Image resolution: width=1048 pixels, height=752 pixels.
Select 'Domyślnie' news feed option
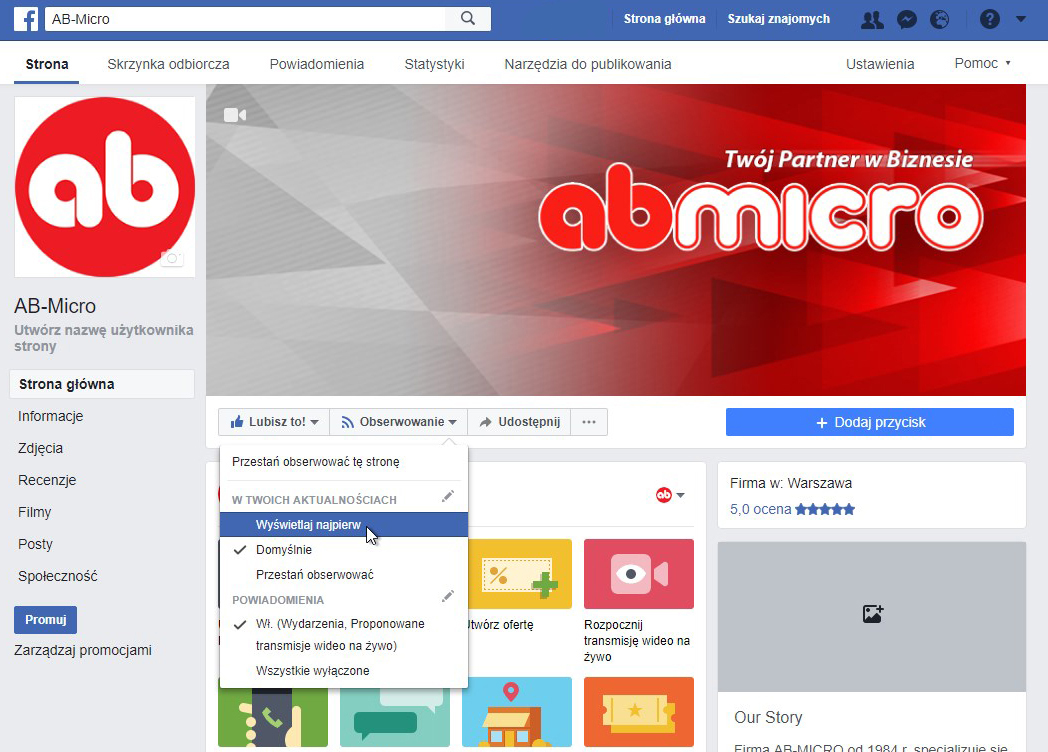click(344, 549)
